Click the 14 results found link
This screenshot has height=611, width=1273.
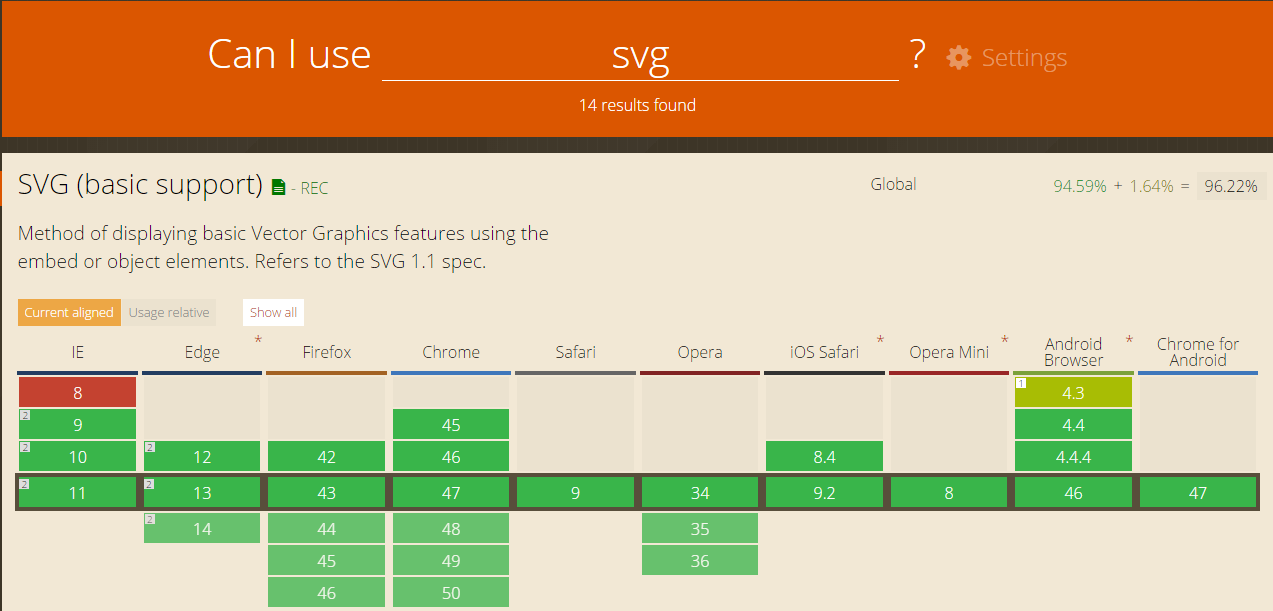coord(637,105)
